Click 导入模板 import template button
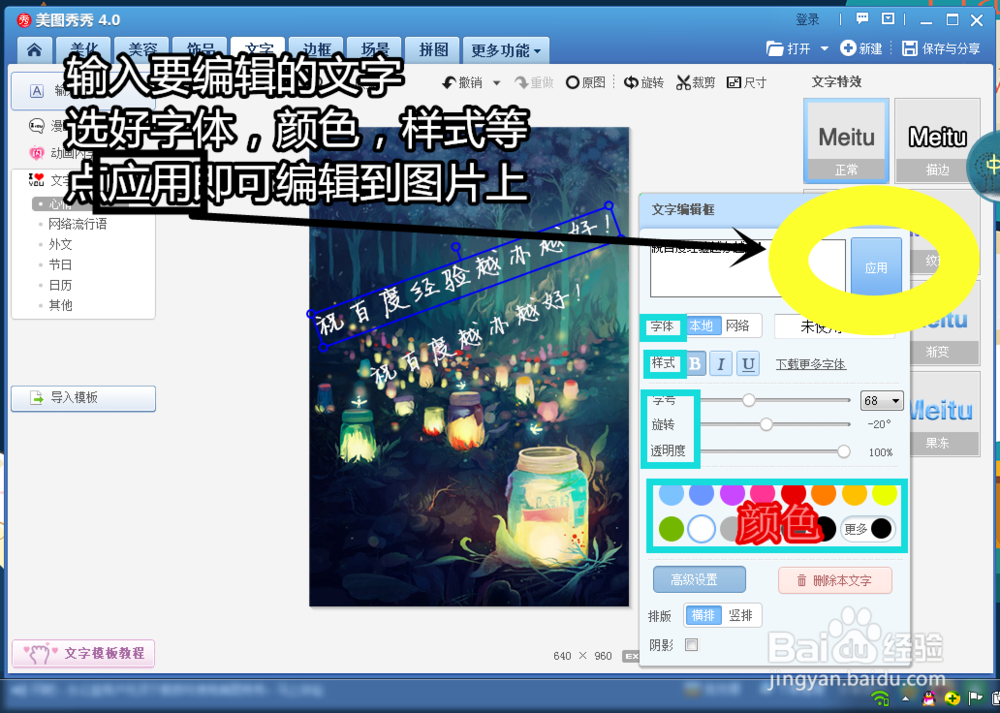1000x713 pixels. click(83, 398)
